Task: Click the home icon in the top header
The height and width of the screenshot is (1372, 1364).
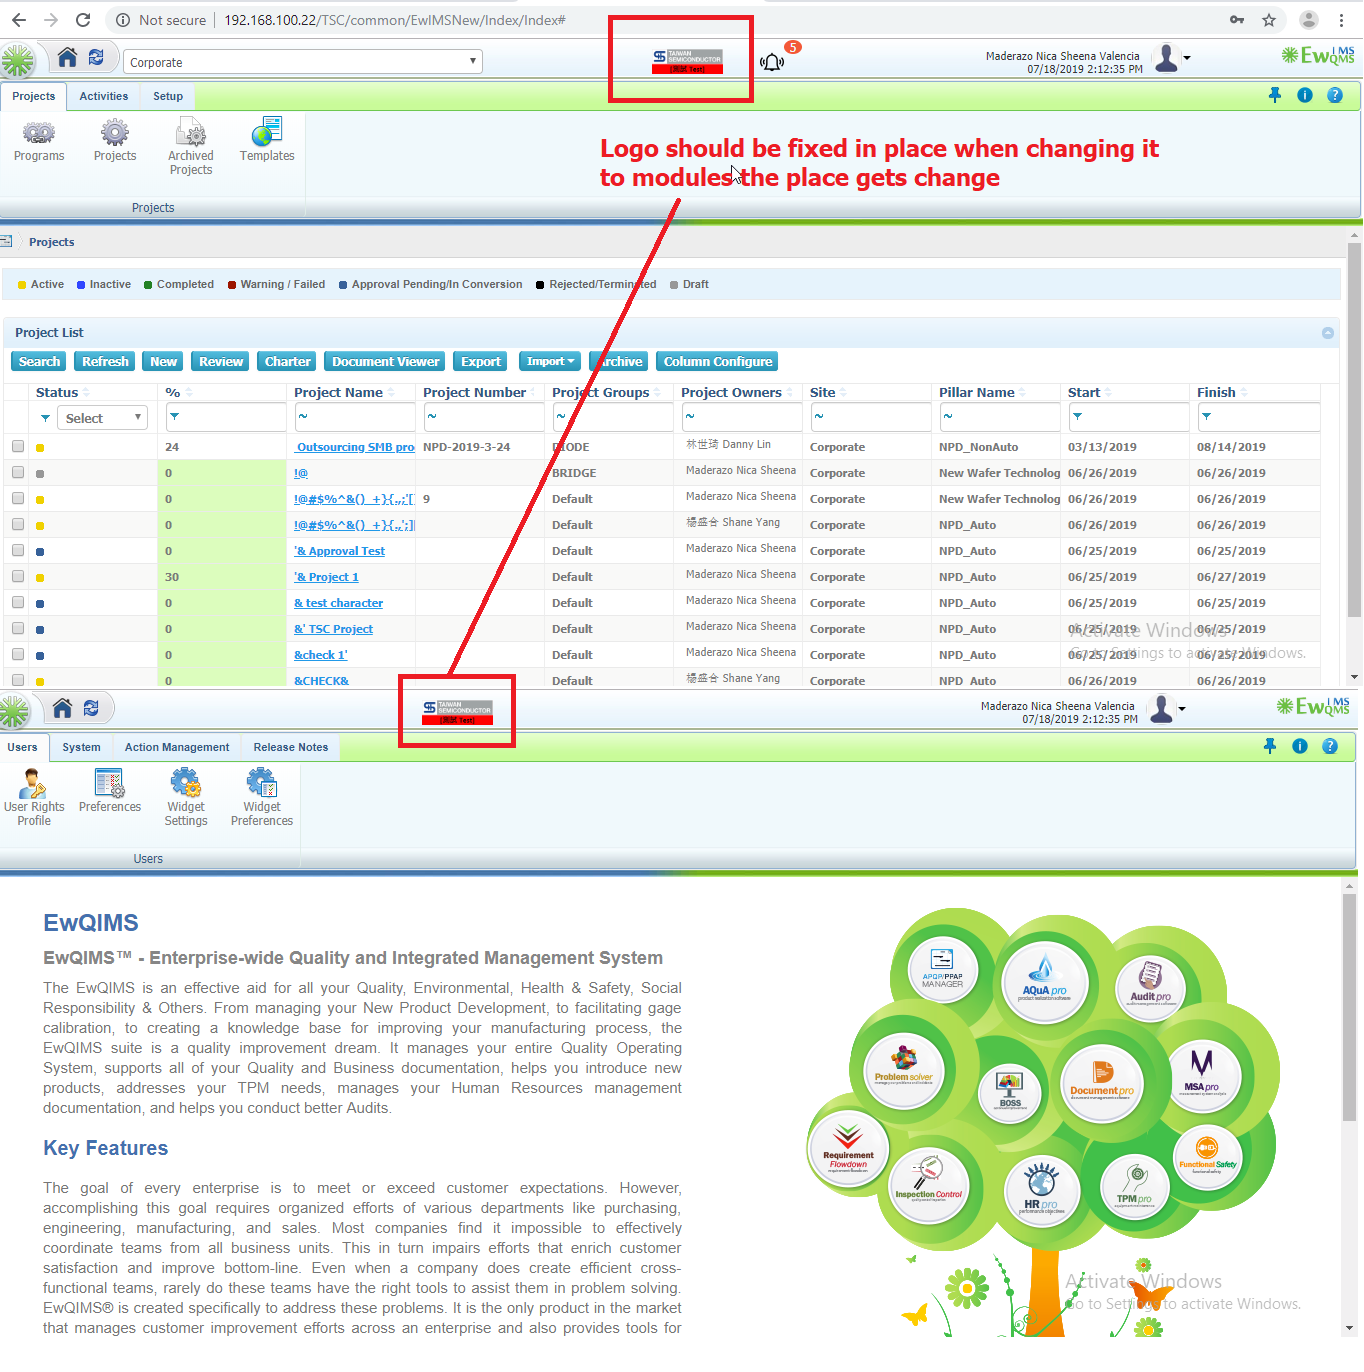Action: (67, 57)
